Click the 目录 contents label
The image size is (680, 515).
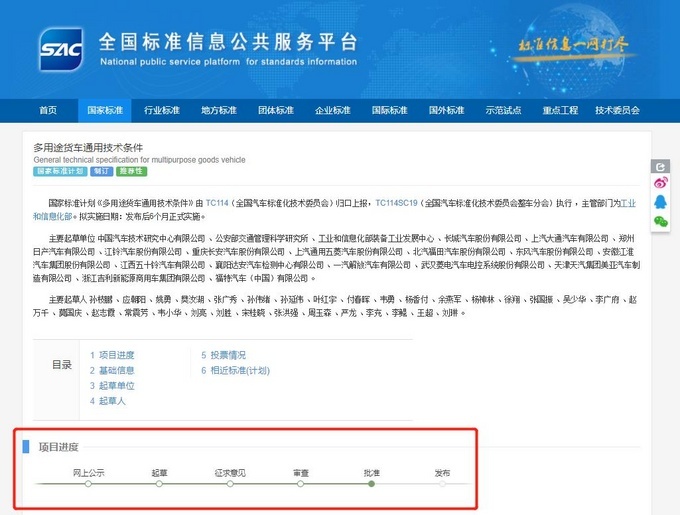coord(62,365)
